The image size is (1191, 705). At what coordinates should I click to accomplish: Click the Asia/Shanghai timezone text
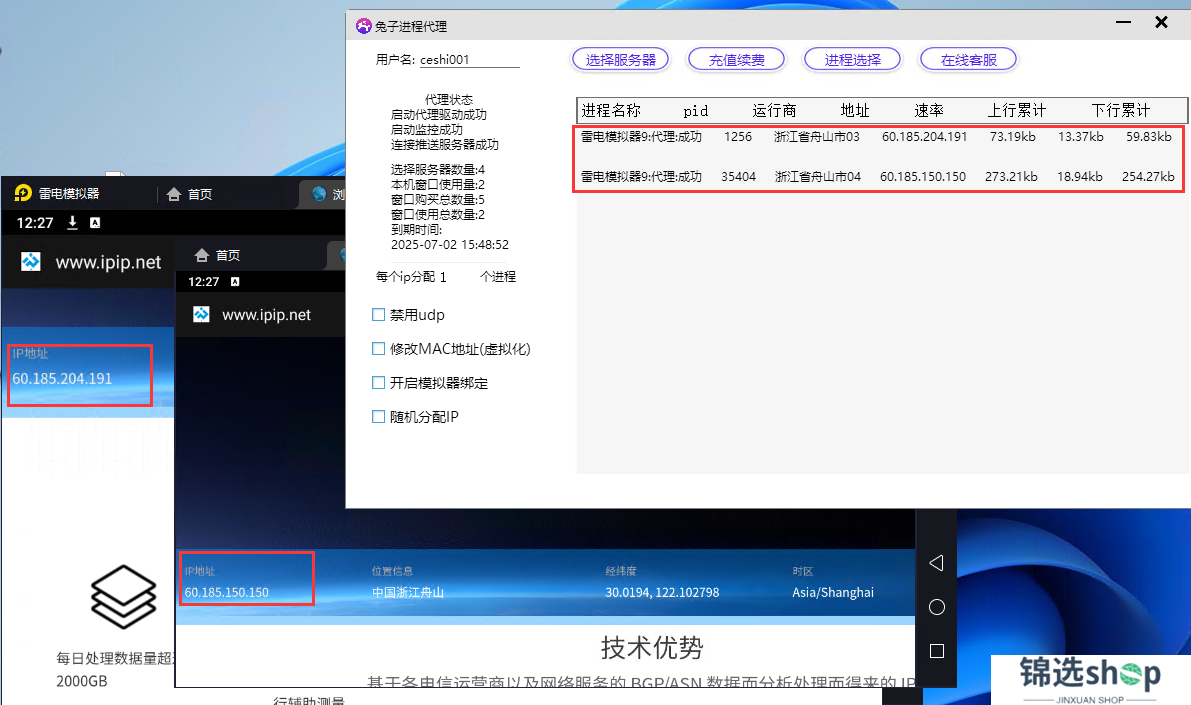tap(832, 593)
